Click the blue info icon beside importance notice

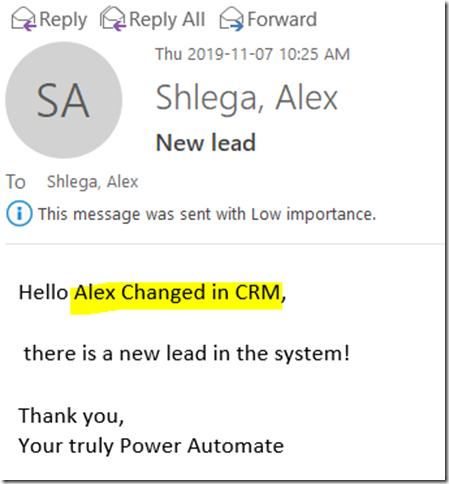coord(19,214)
